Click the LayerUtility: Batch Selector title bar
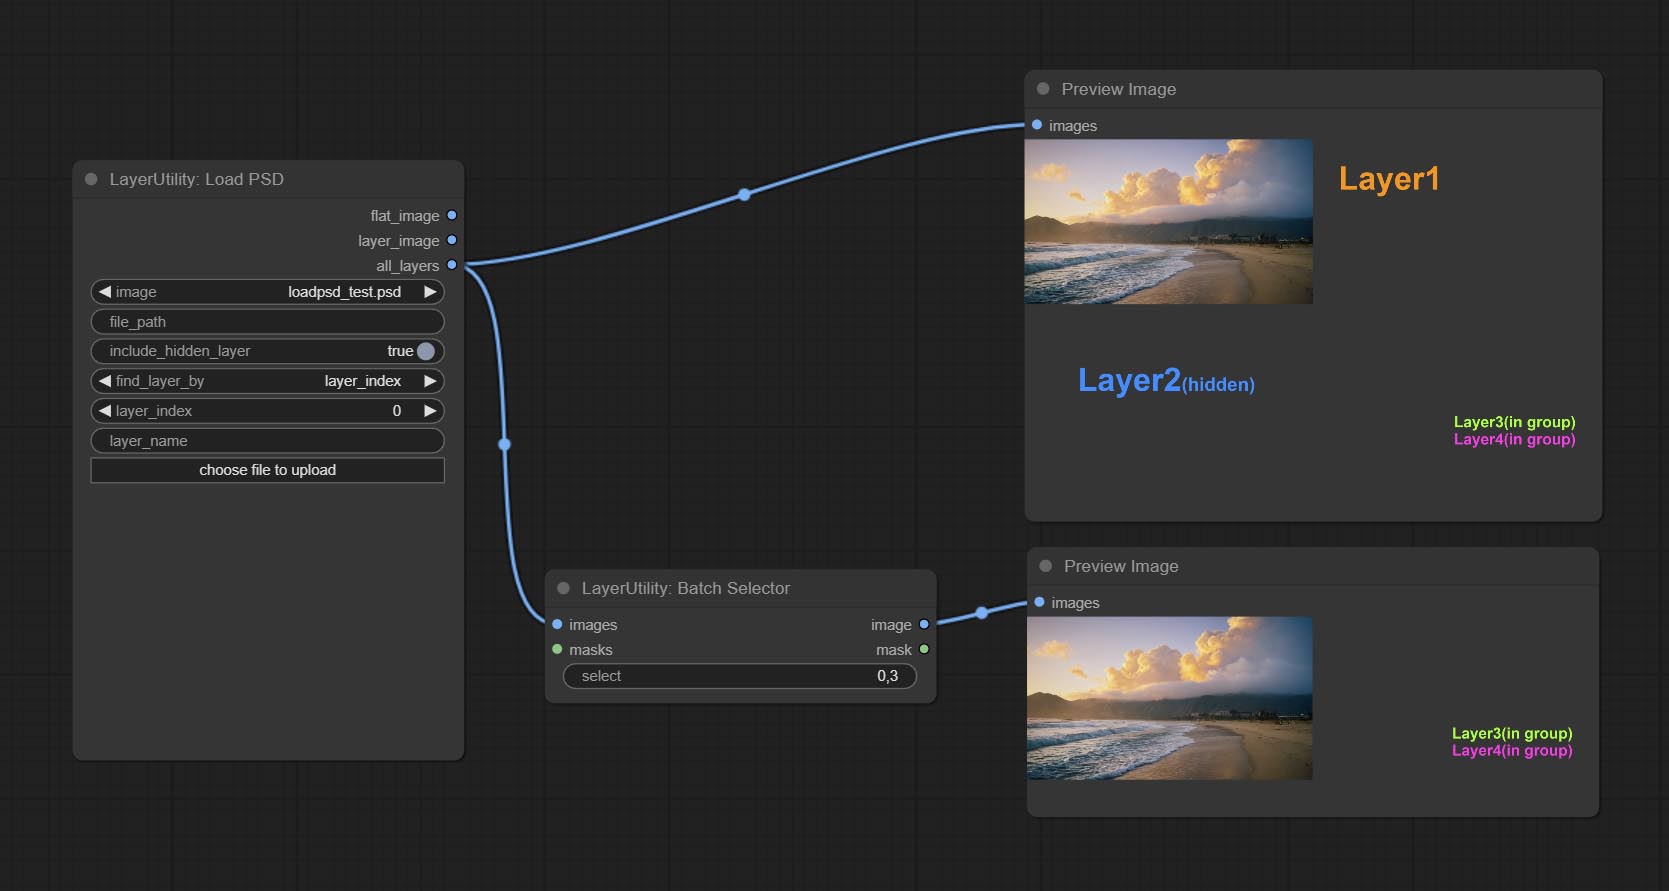 click(x=740, y=588)
